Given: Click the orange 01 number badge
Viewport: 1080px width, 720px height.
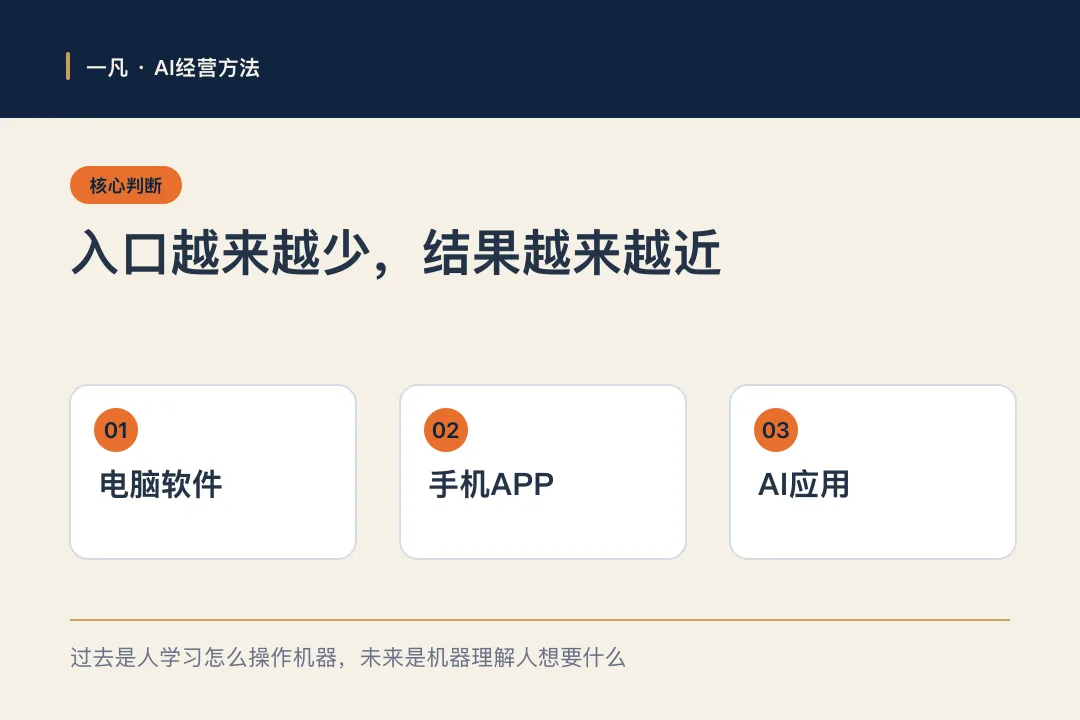Looking at the screenshot, I should tap(116, 430).
